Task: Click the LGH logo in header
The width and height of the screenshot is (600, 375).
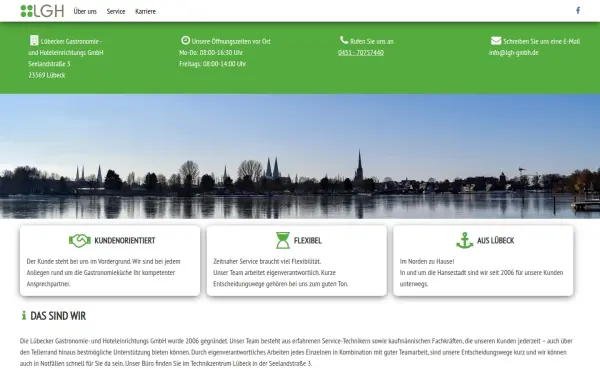Action: coord(42,11)
